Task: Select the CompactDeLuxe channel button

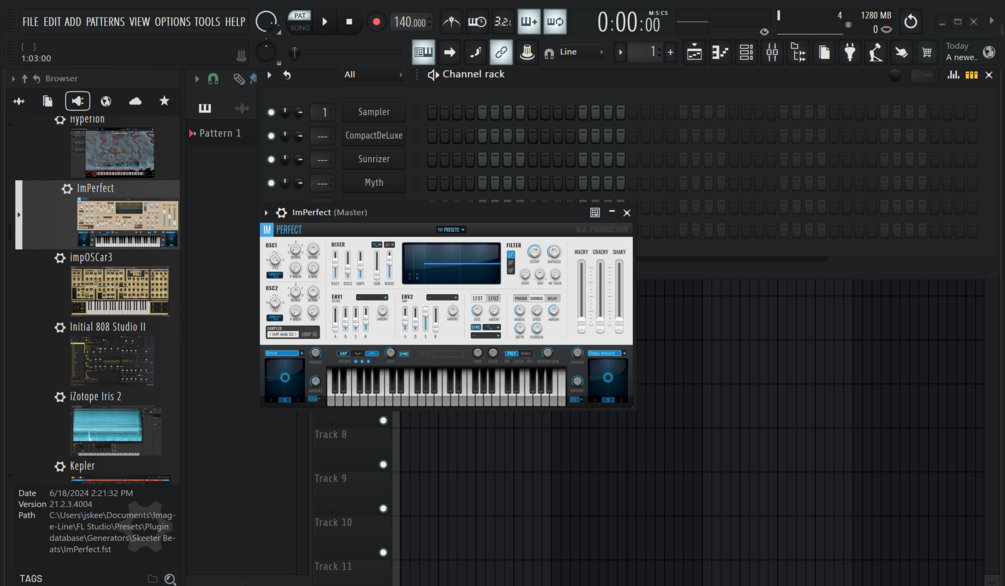Action: click(x=374, y=136)
